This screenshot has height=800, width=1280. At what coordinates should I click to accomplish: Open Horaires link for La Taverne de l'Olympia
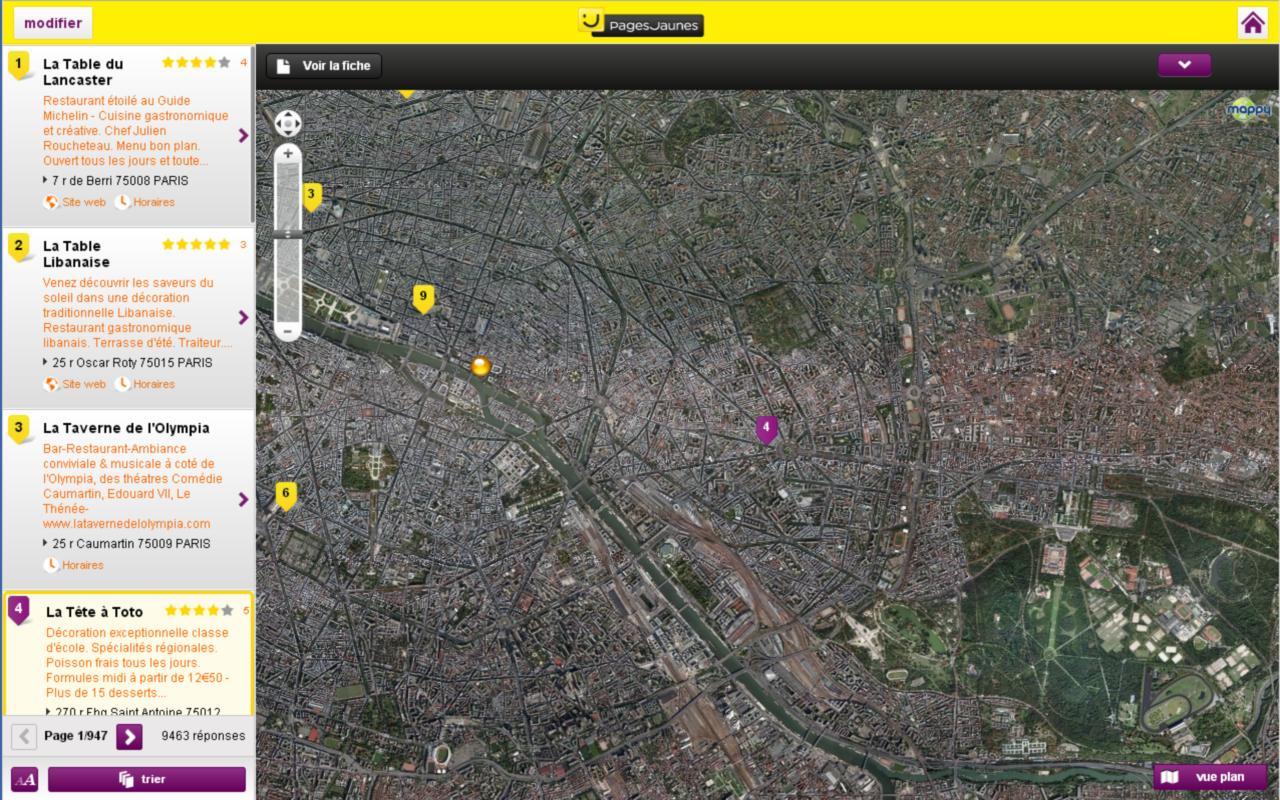[73, 565]
